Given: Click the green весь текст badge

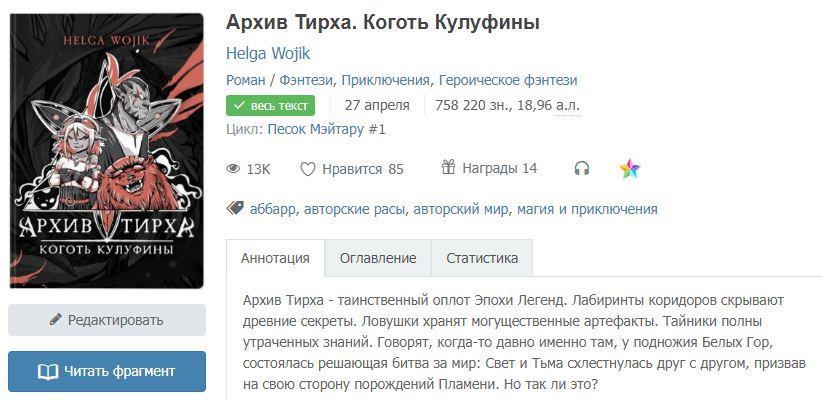Looking at the screenshot, I should pyautogui.click(x=271, y=105).
